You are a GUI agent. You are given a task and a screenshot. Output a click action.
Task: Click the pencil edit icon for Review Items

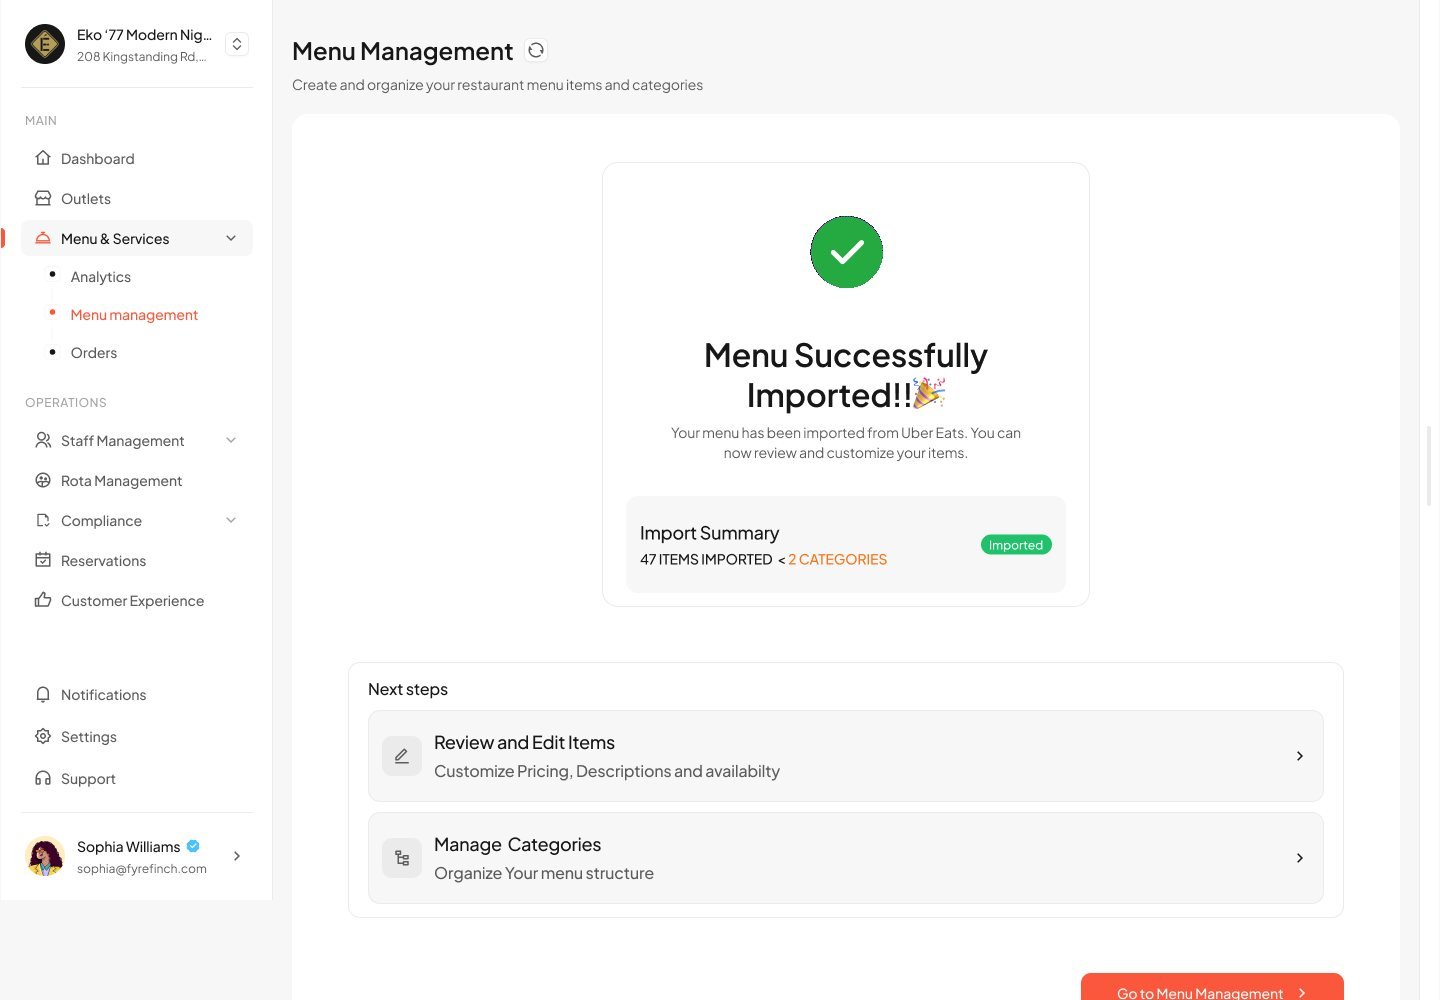click(x=402, y=756)
